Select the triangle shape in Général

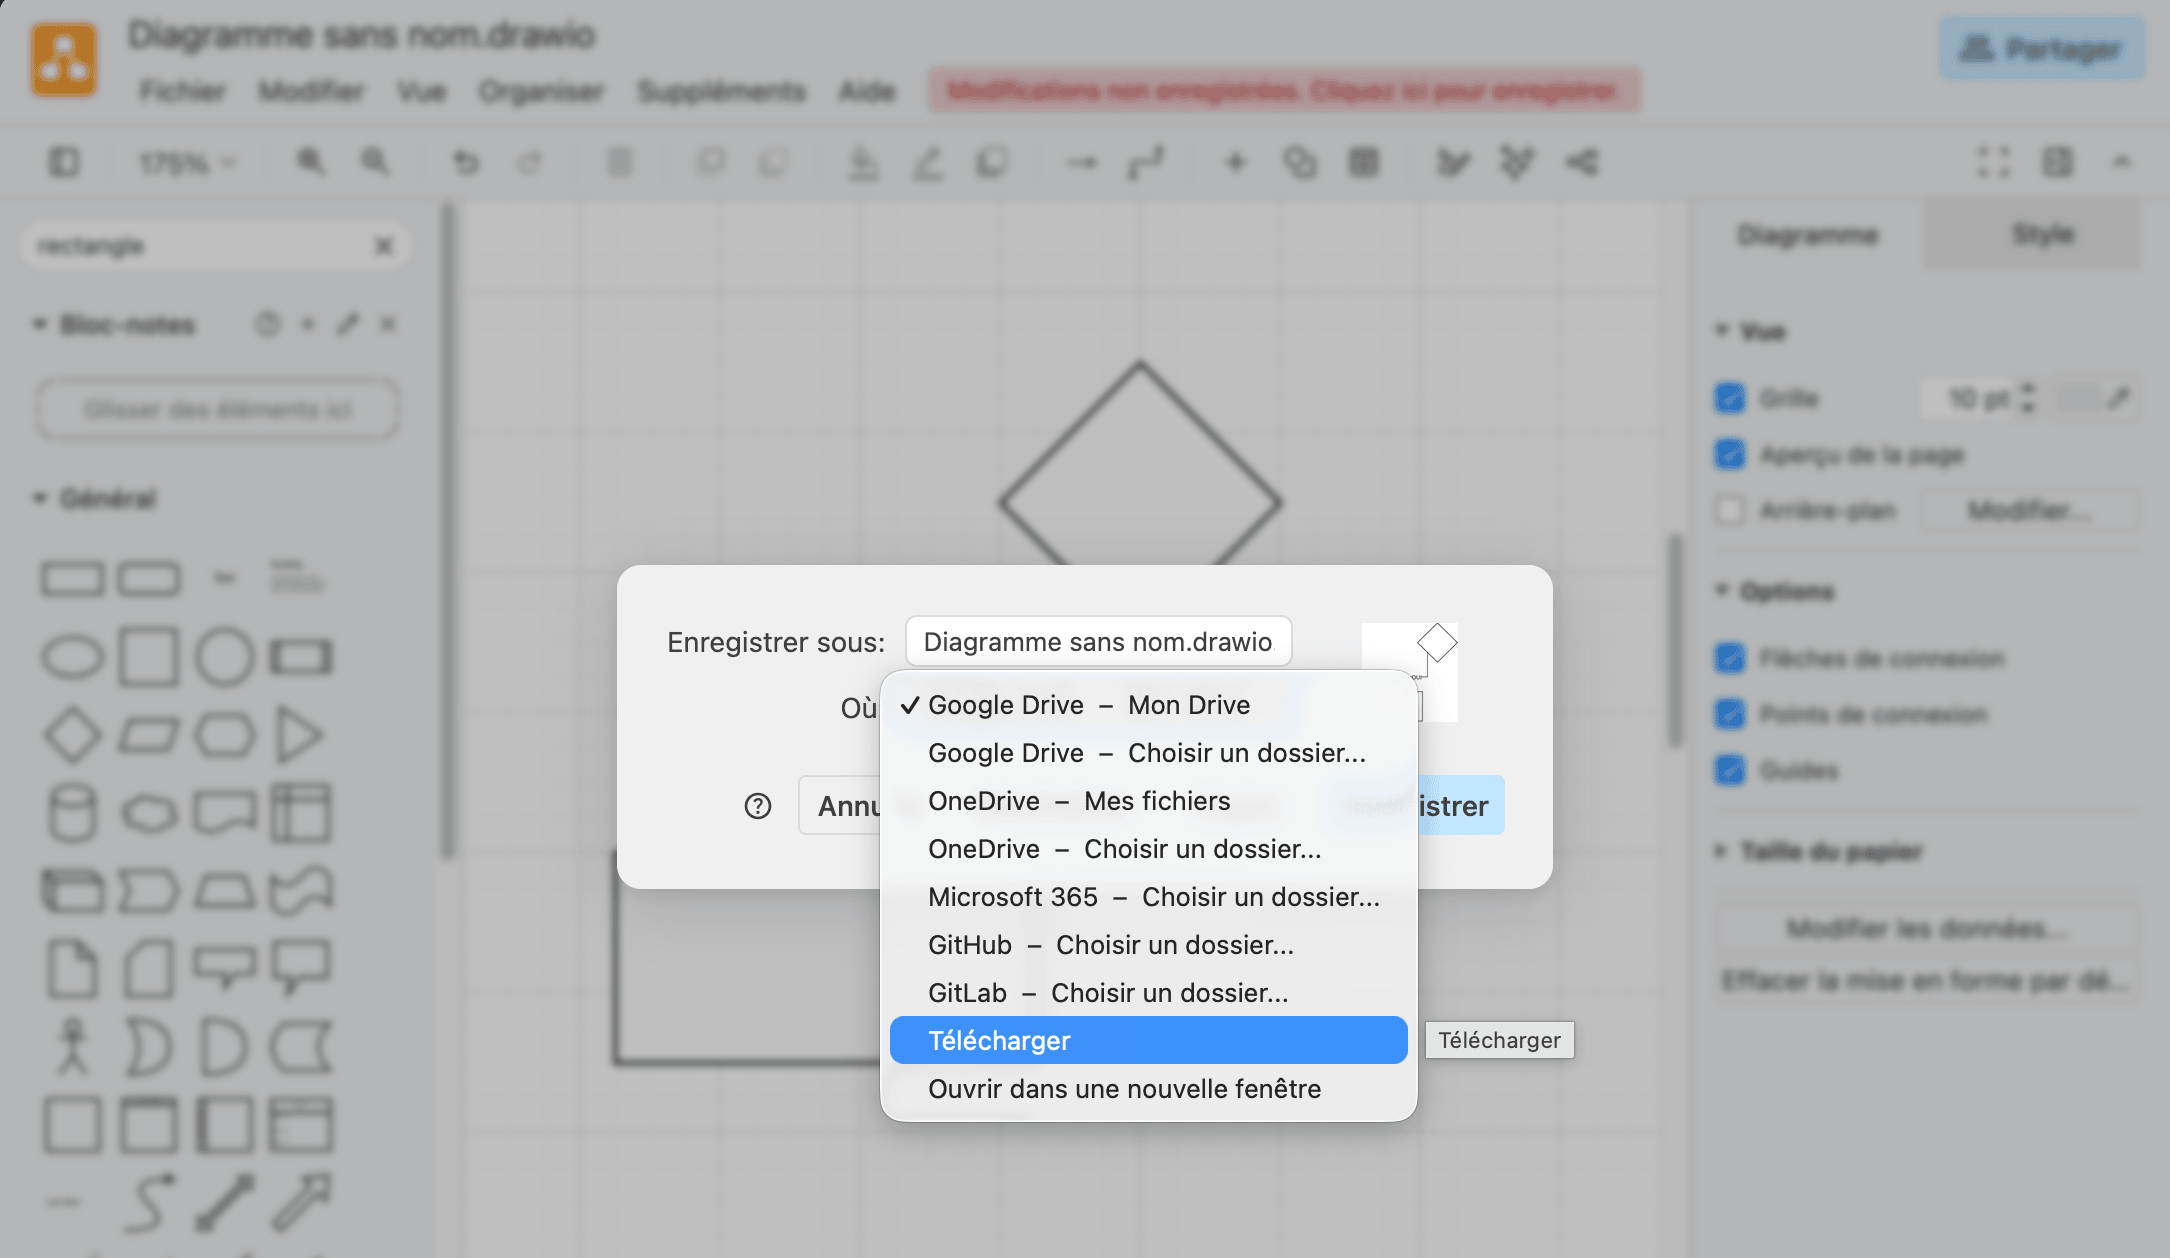[299, 734]
